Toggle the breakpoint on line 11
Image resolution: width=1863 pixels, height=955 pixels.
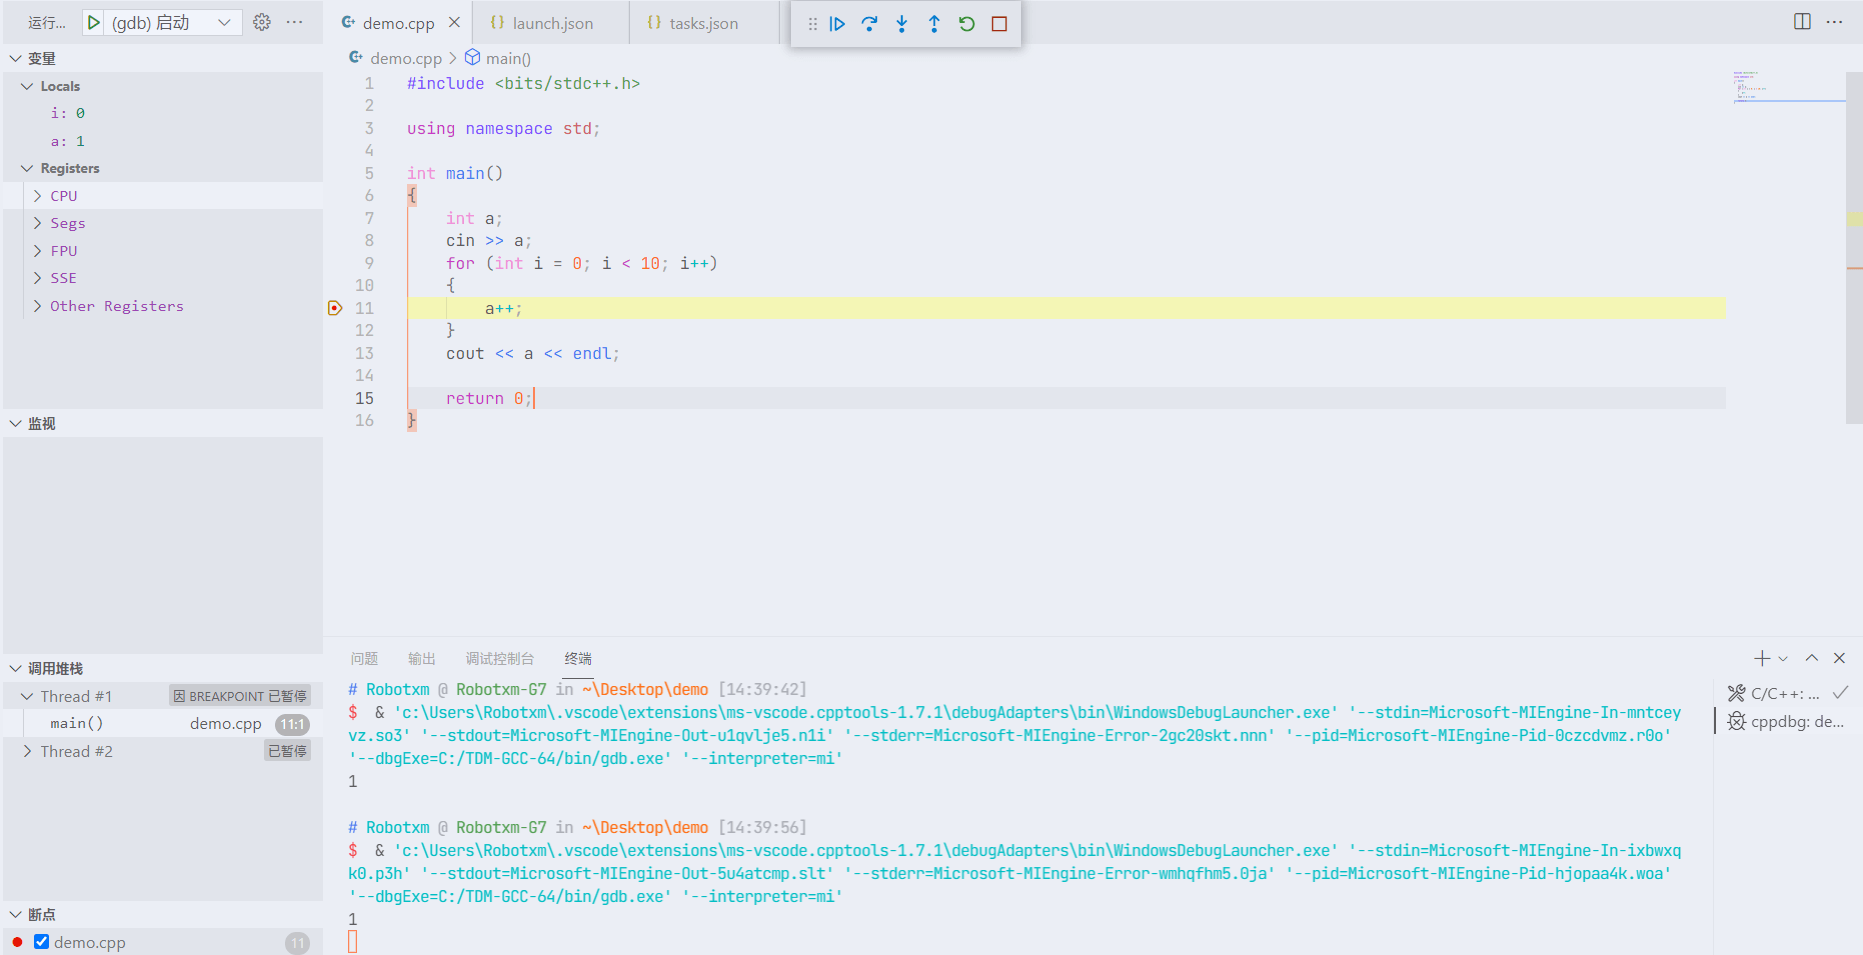[x=335, y=308]
